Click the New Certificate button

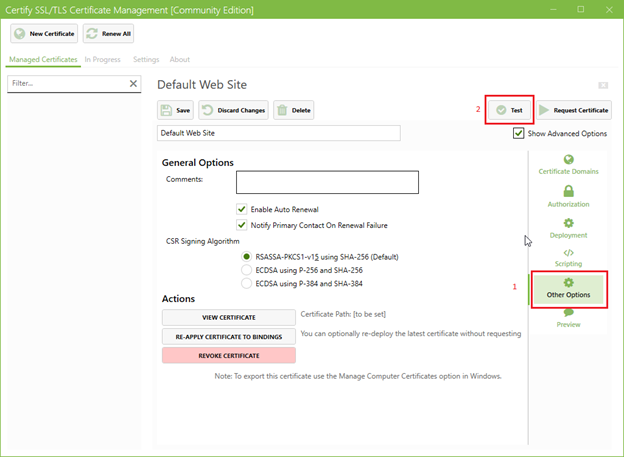[x=44, y=33]
